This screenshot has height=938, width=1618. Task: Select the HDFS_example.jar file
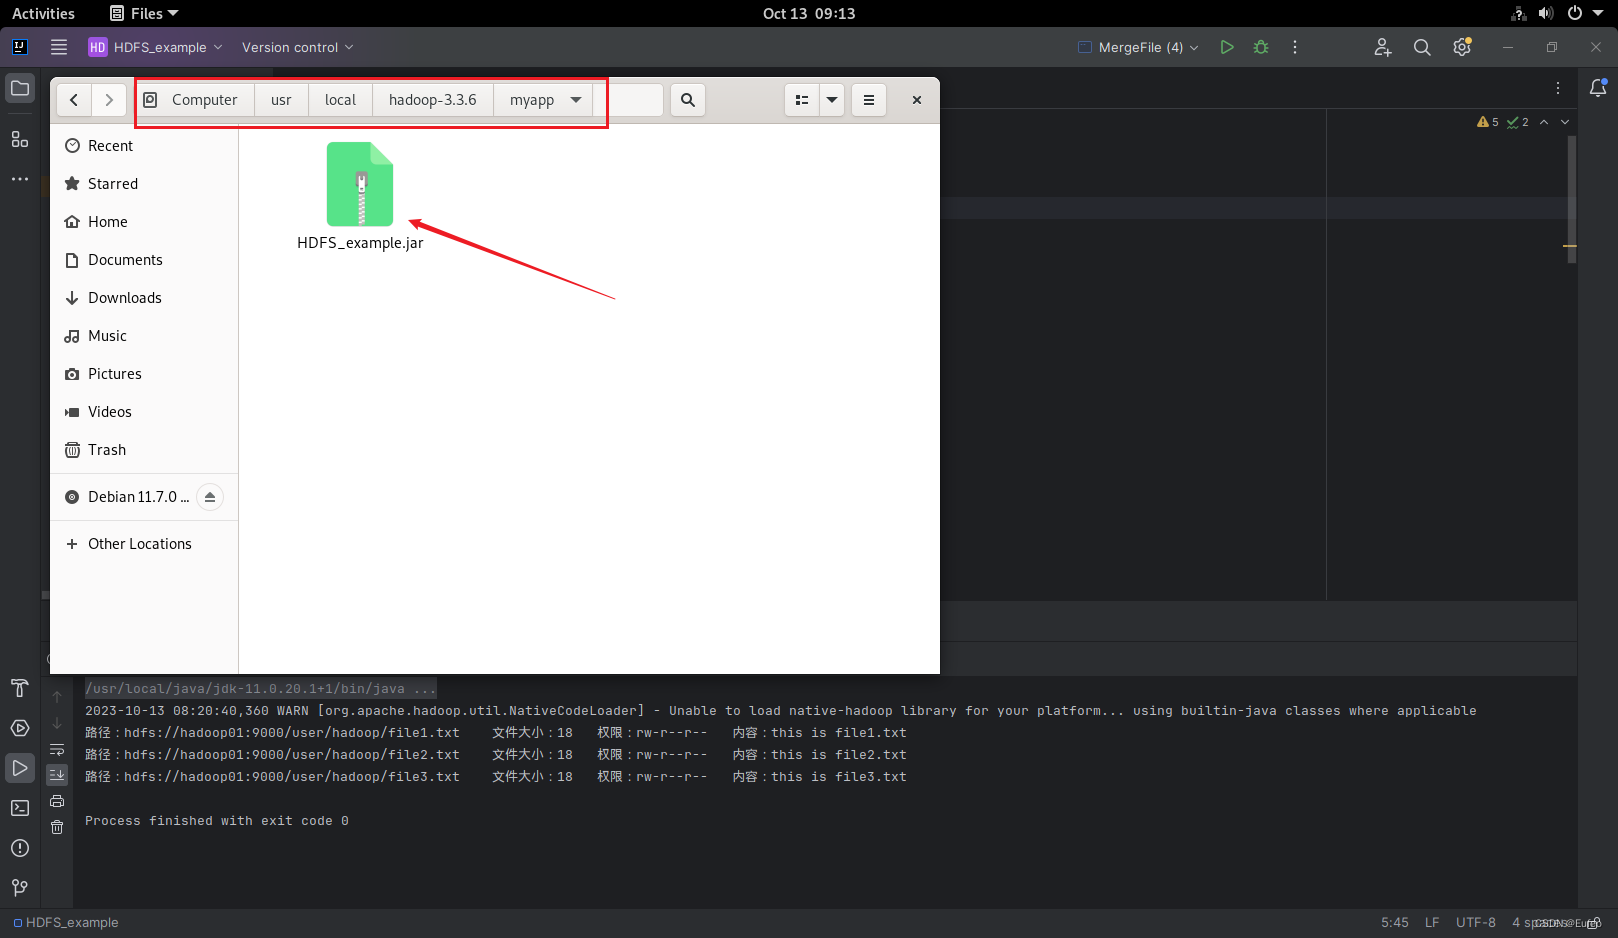360,184
